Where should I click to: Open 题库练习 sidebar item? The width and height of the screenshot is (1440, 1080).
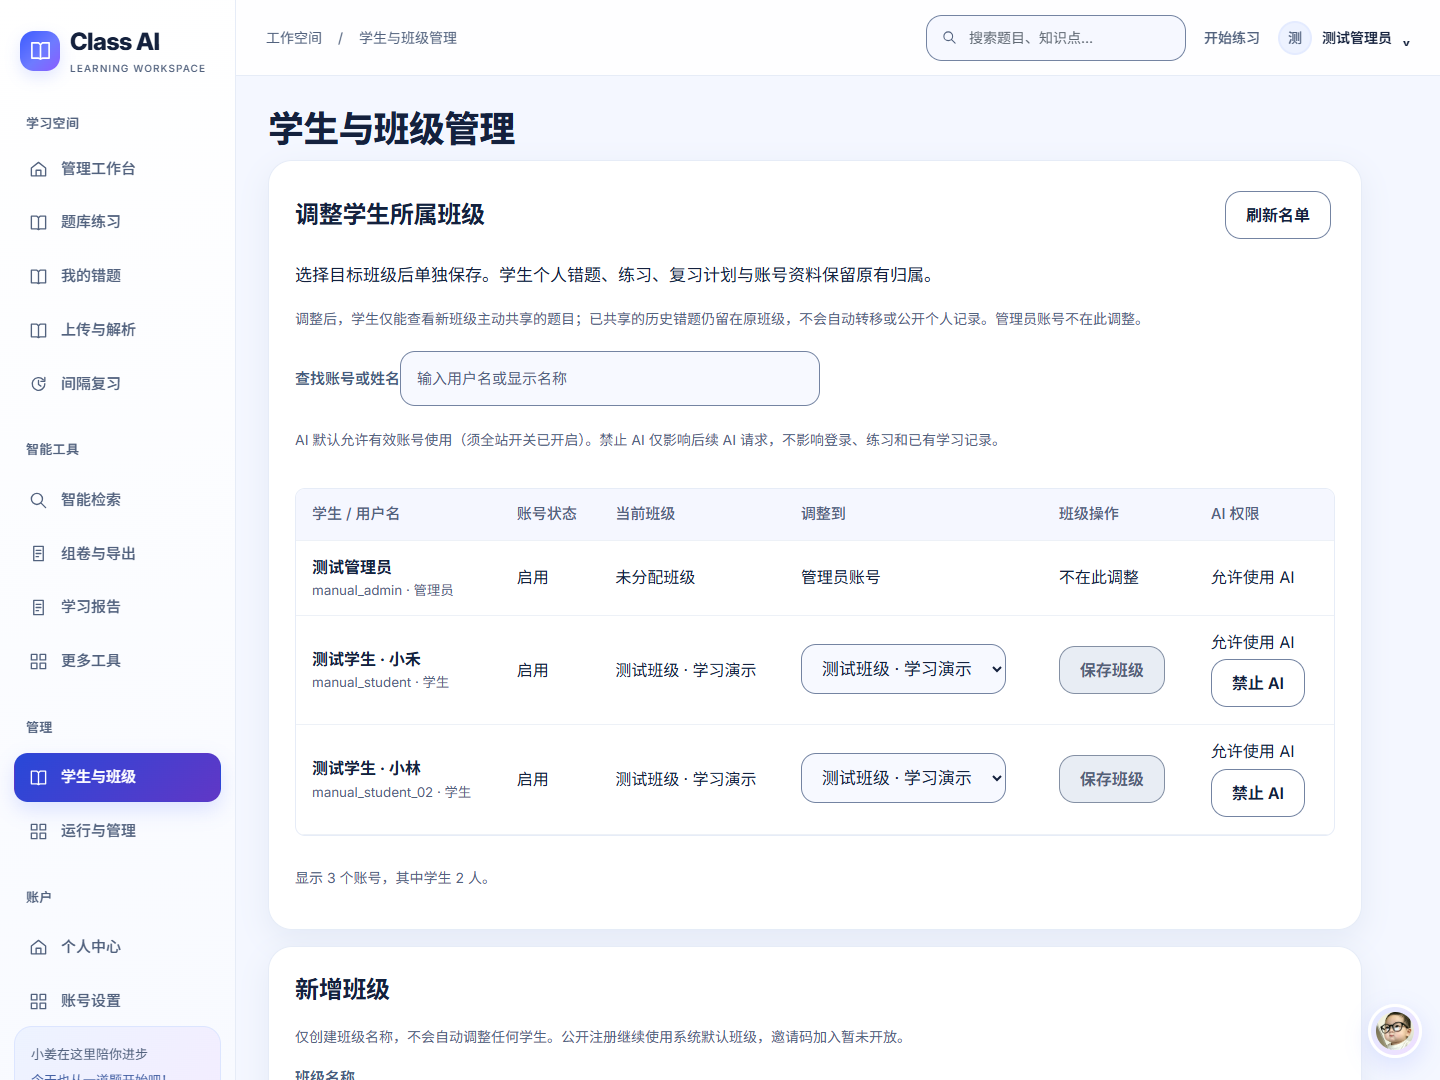pyautogui.click(x=117, y=222)
